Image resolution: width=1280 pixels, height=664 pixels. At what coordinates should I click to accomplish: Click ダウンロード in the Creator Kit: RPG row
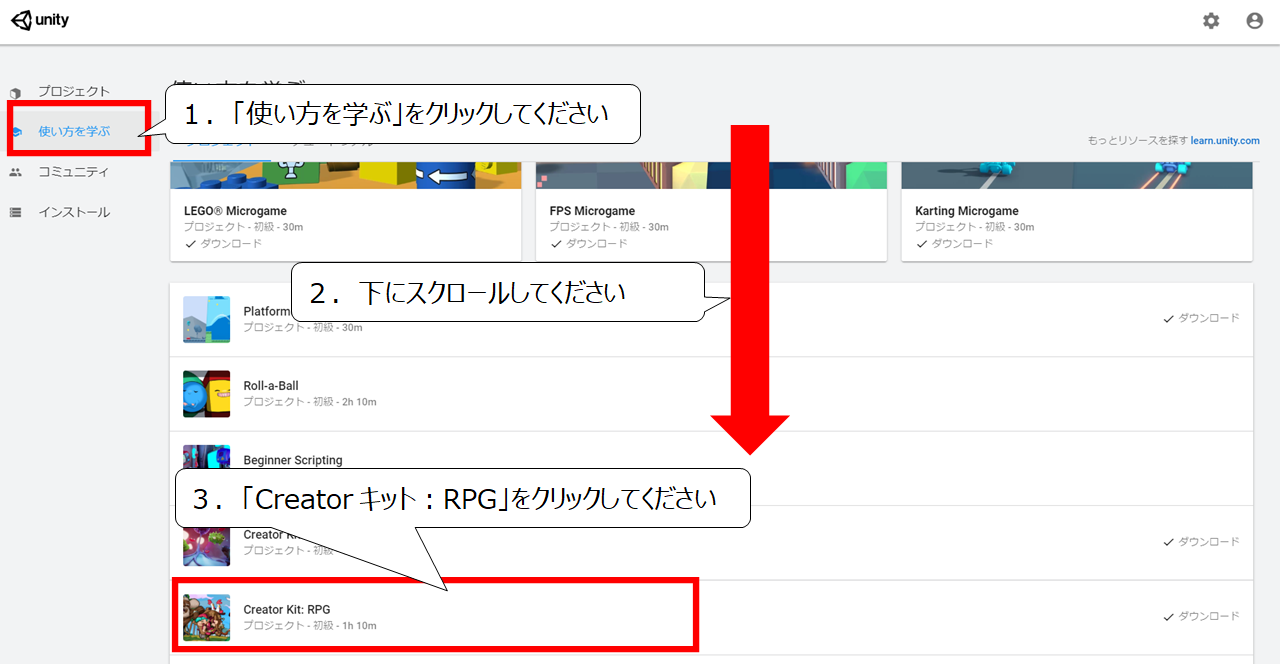1201,617
